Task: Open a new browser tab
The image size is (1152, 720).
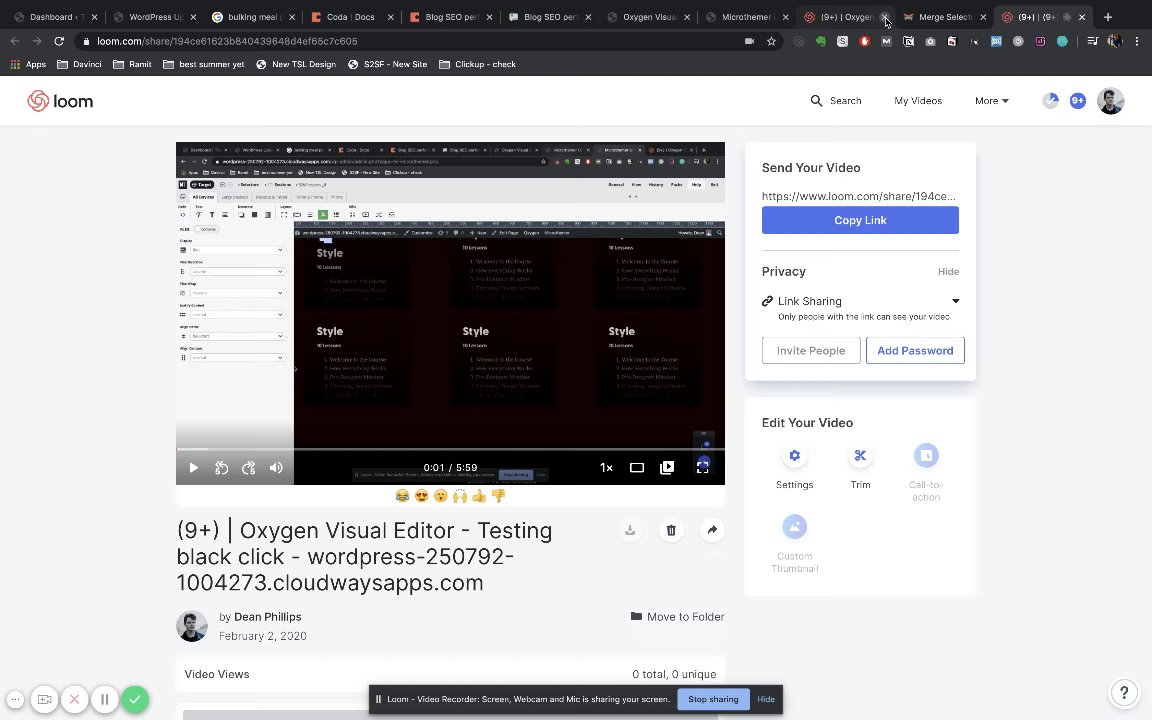Action: pyautogui.click(x=1108, y=17)
